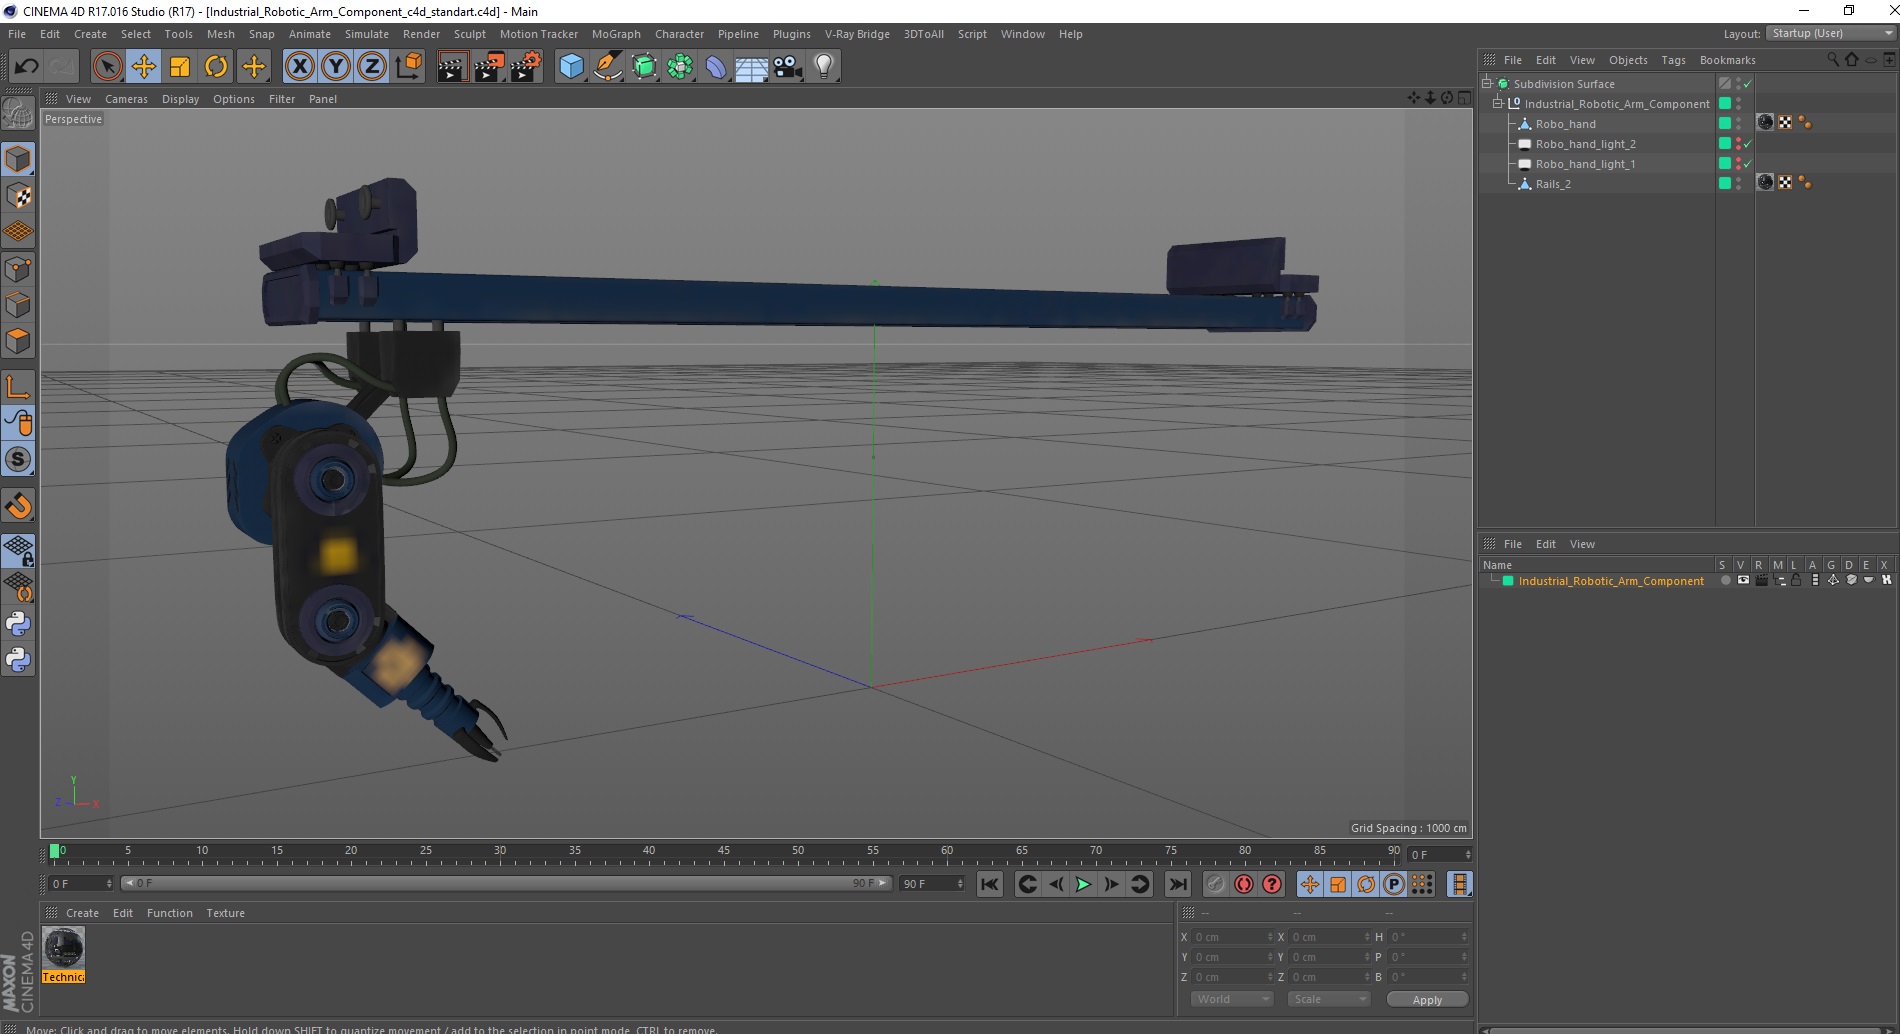Switch to Model mode
The image size is (1900, 1034).
coord(18,160)
